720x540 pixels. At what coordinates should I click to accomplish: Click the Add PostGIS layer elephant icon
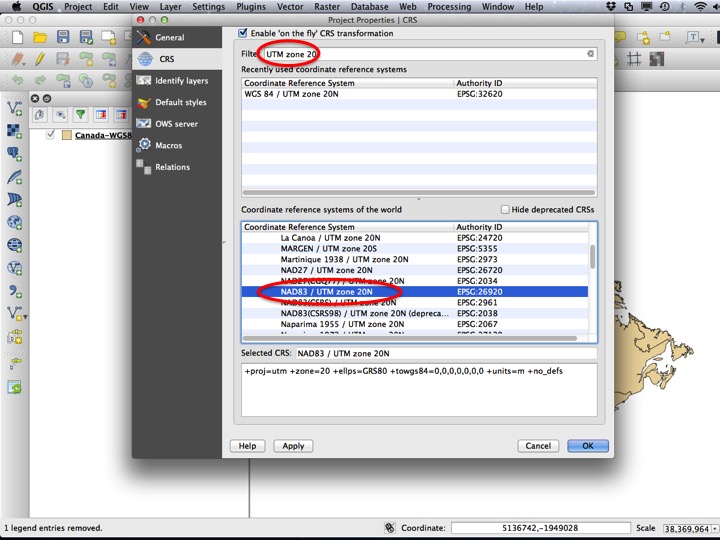(x=14, y=154)
